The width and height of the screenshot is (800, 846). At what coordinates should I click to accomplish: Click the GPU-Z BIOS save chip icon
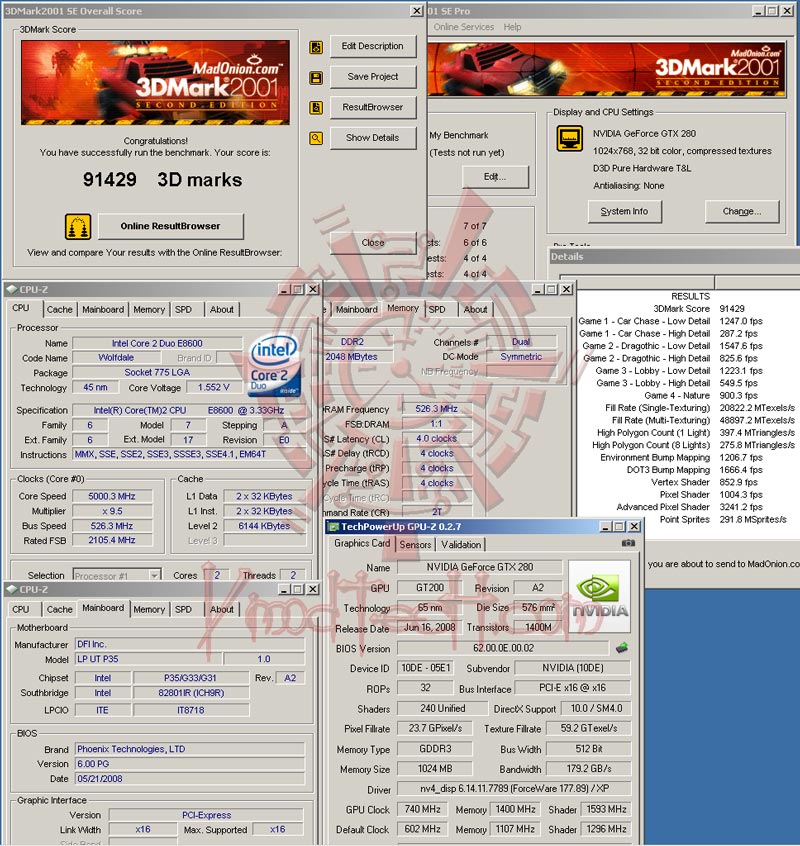pos(621,647)
